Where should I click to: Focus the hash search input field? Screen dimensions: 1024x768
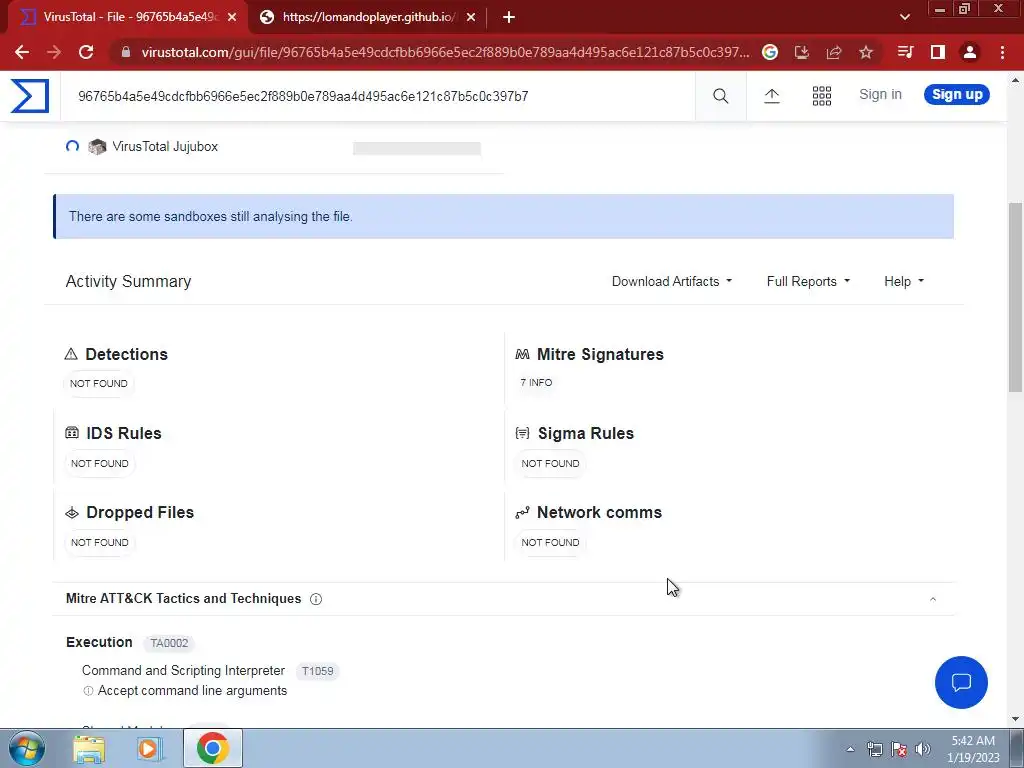coord(377,97)
